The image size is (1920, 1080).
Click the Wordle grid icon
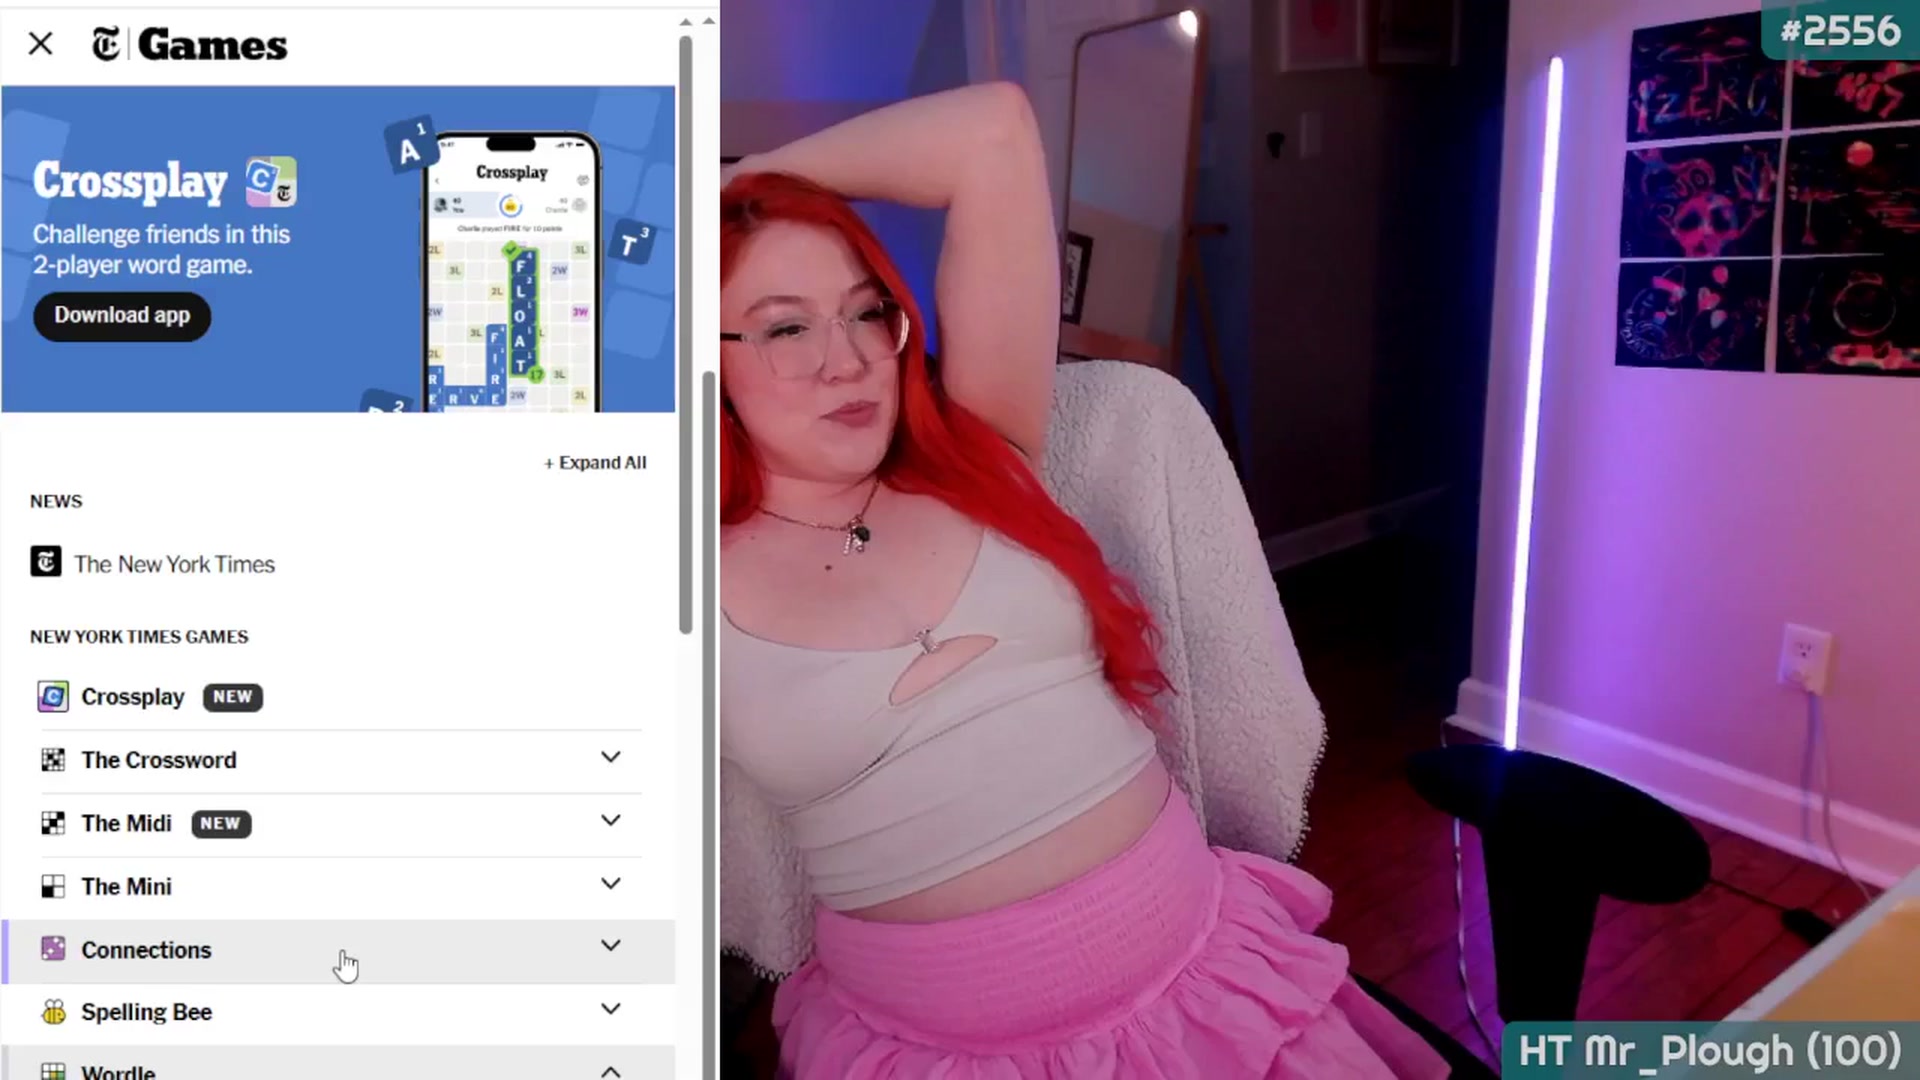(x=53, y=1071)
